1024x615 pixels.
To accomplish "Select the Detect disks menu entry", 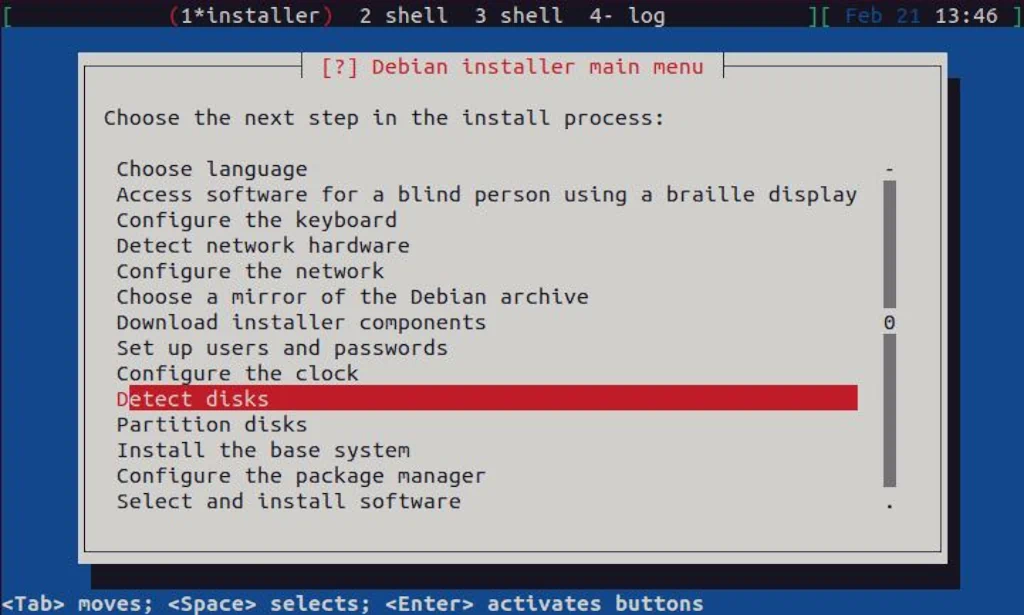I will pos(192,398).
